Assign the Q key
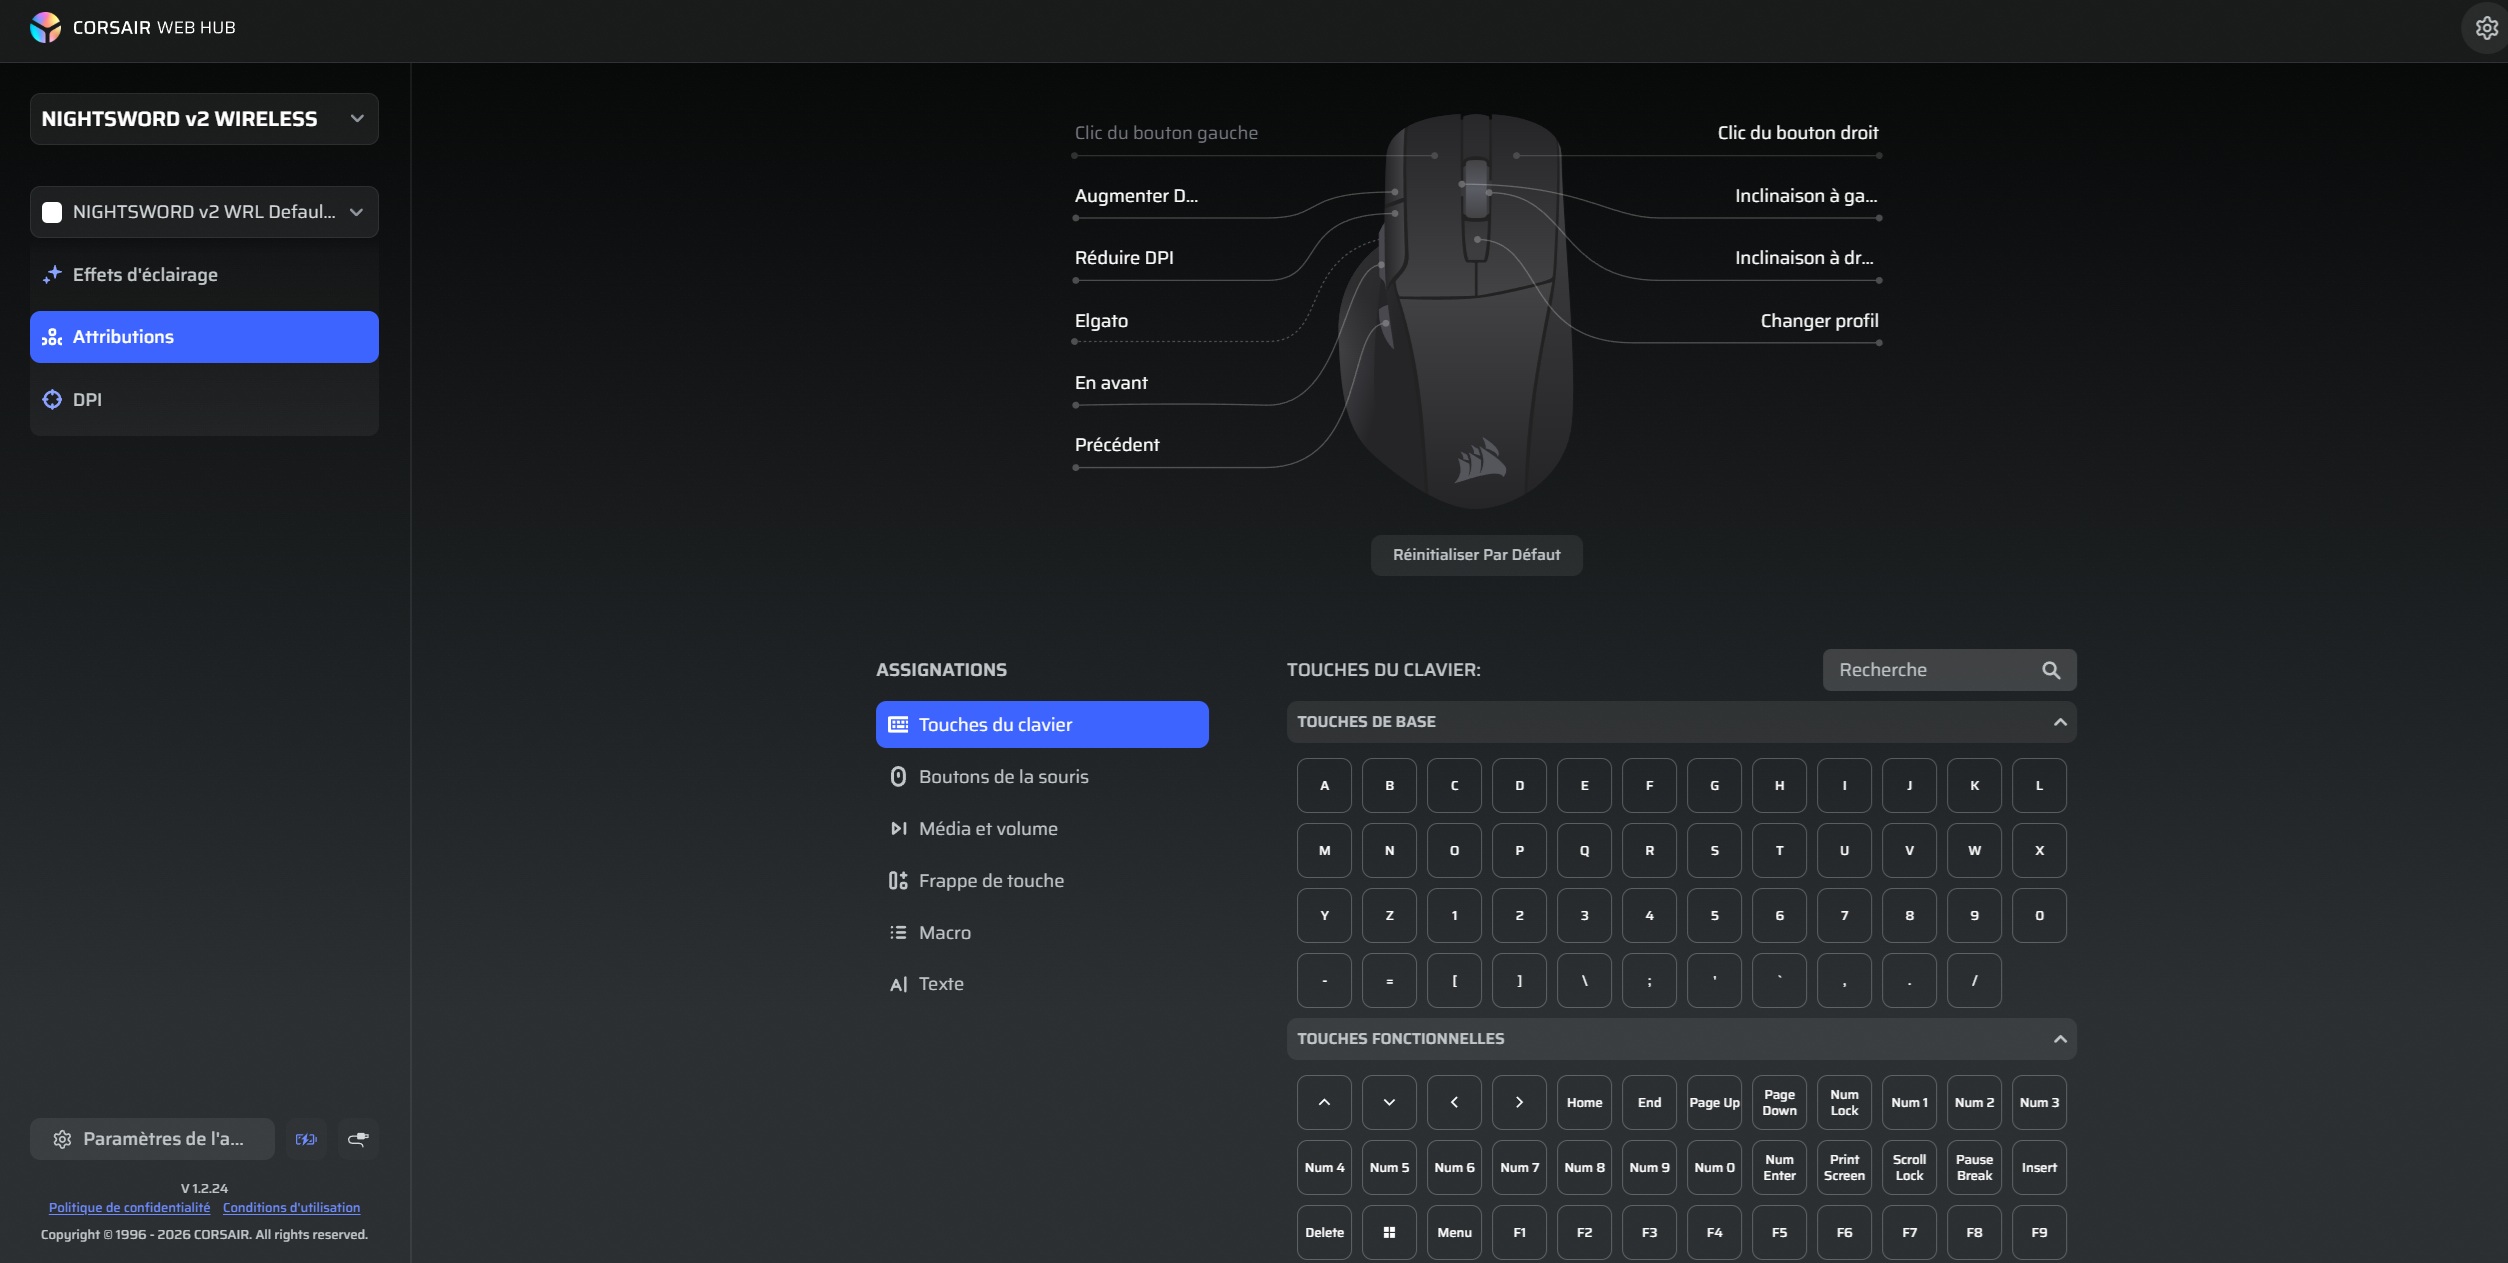 [1584, 851]
